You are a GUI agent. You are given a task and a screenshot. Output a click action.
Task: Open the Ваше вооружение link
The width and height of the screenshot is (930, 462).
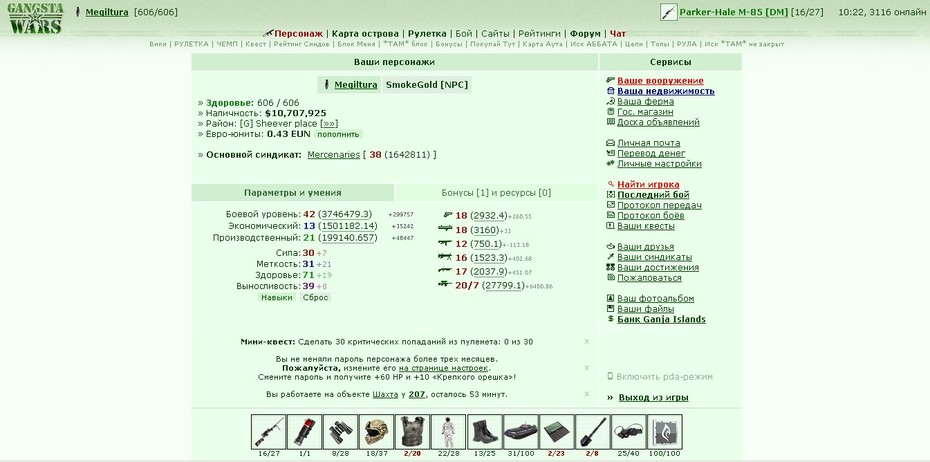coord(660,81)
